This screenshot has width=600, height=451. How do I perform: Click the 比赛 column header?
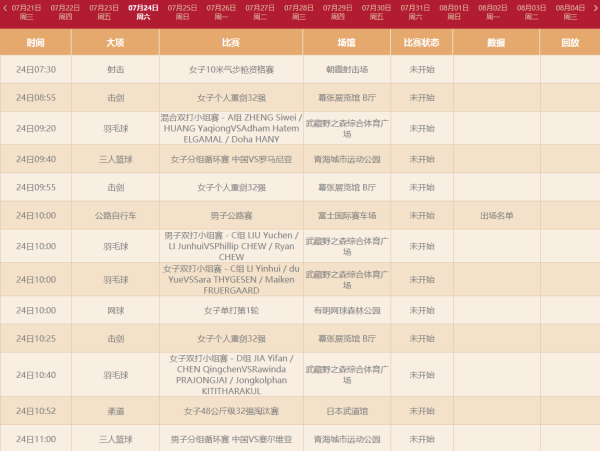click(231, 42)
